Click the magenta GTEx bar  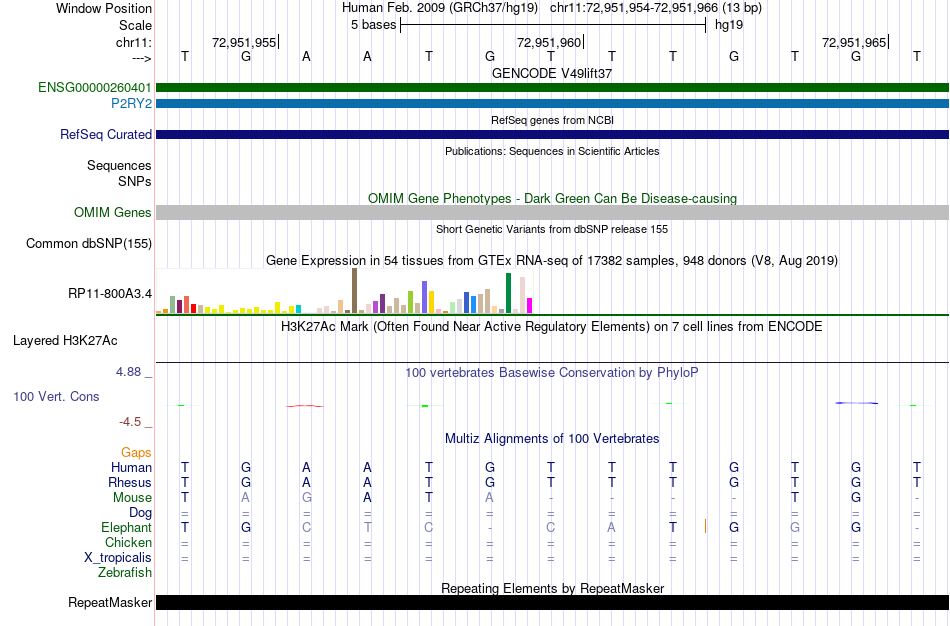(x=530, y=305)
